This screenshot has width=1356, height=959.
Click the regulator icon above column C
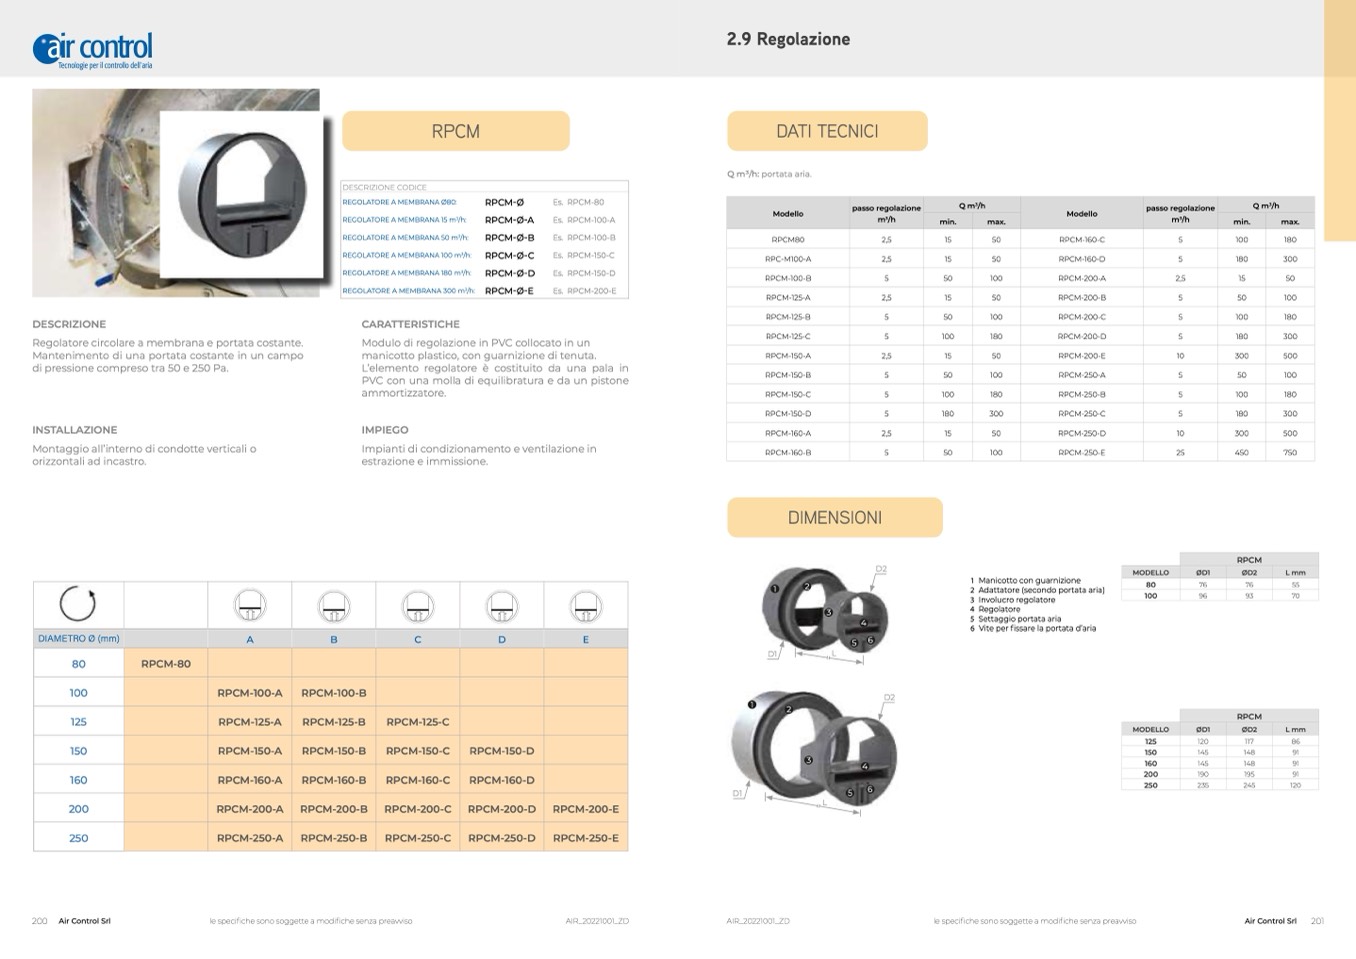[x=417, y=605]
